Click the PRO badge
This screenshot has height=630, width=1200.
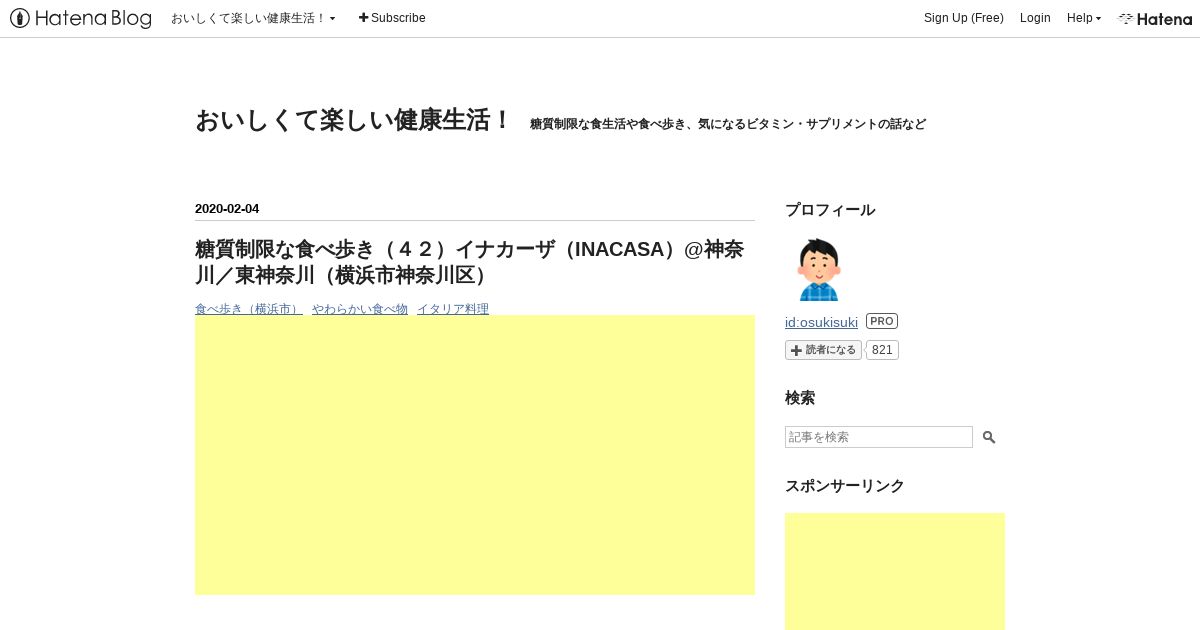(882, 321)
